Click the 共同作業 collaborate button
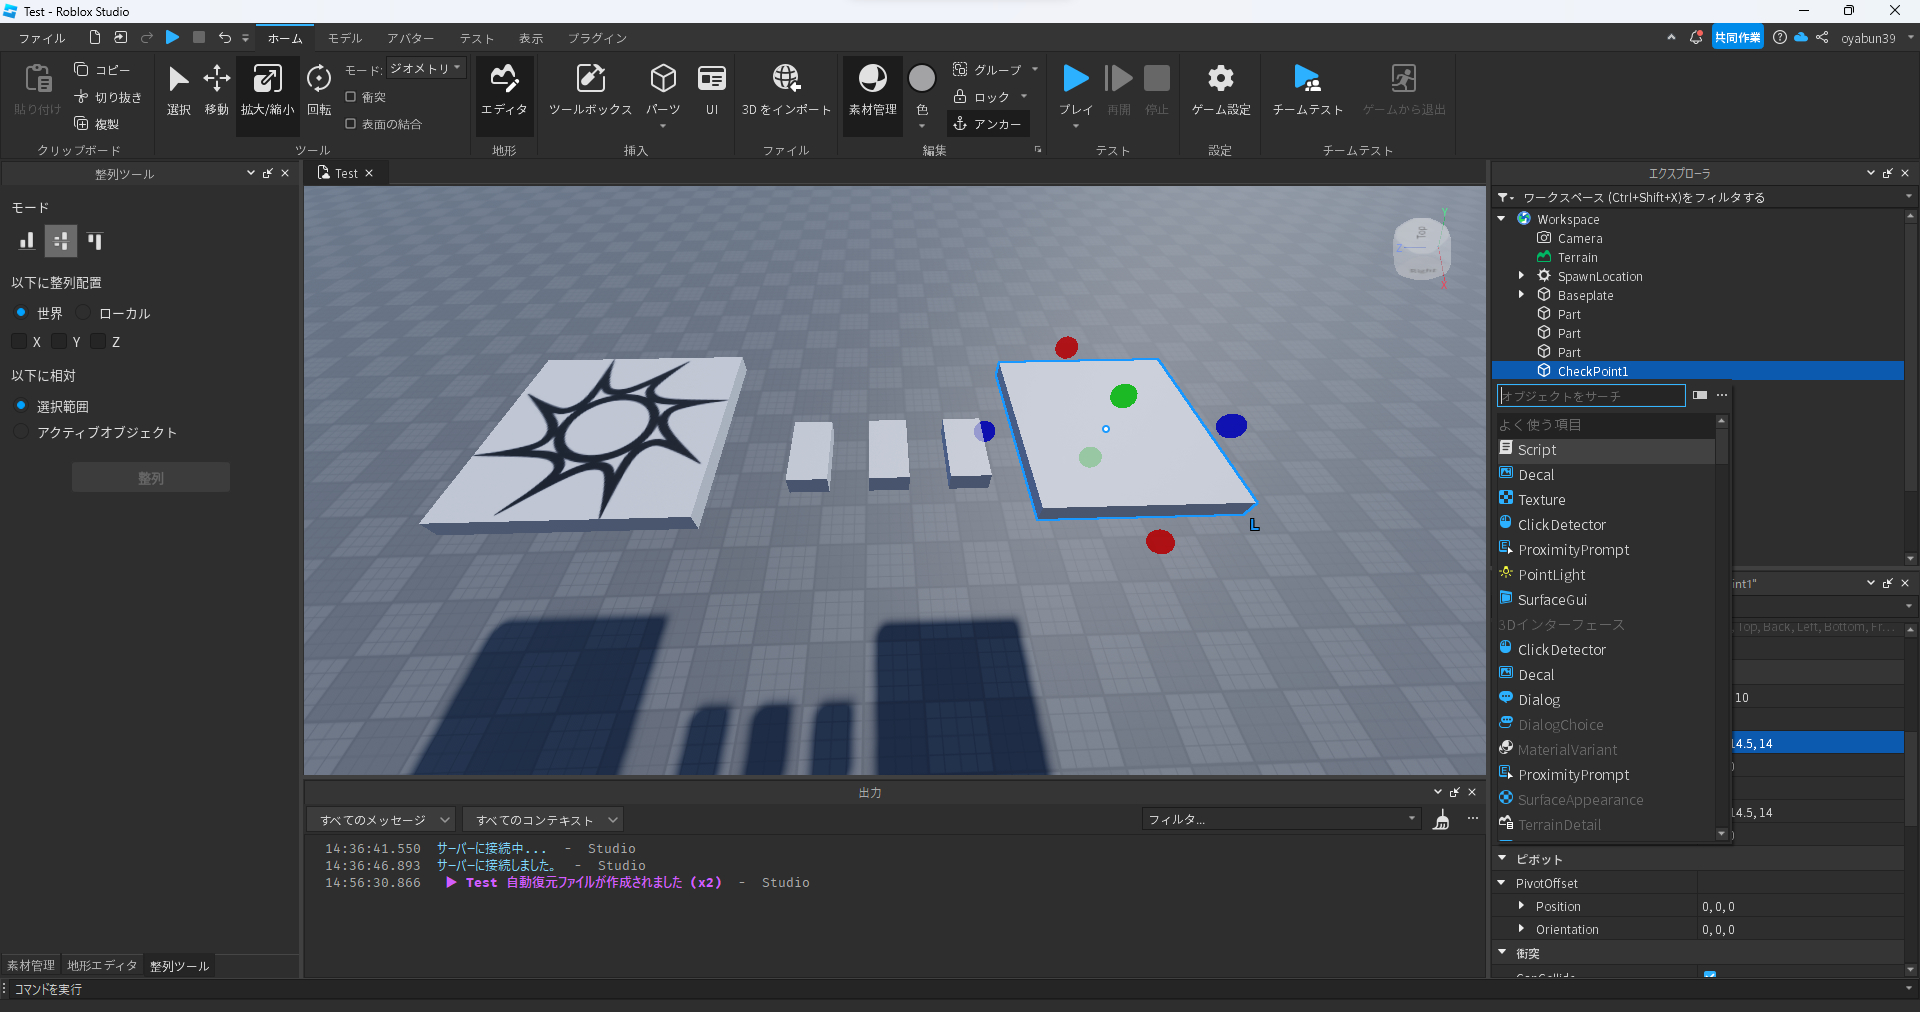This screenshot has height=1012, width=1920. click(1737, 37)
